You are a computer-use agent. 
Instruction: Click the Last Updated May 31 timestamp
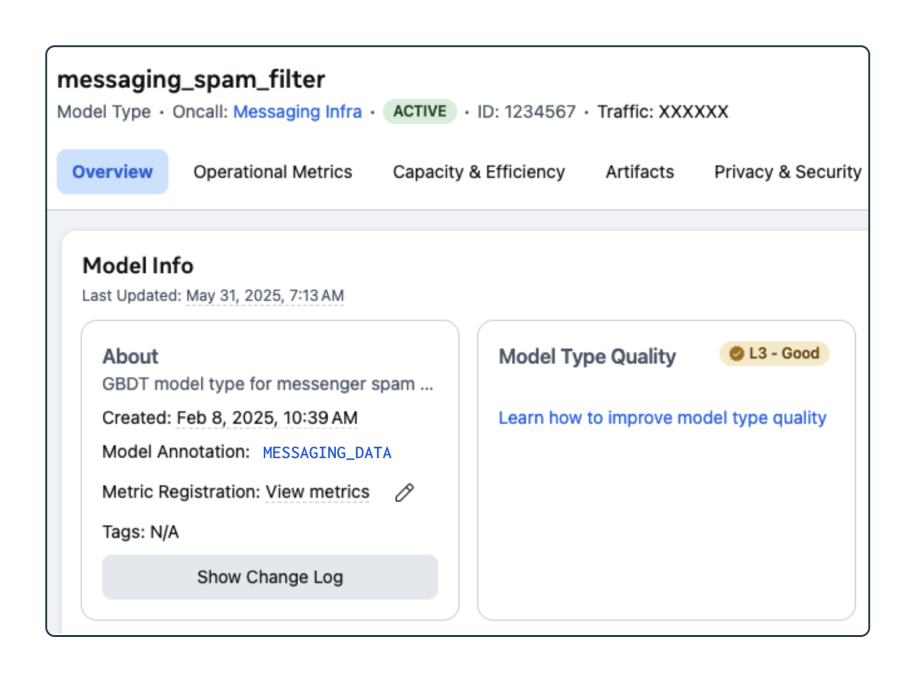[x=265, y=296]
